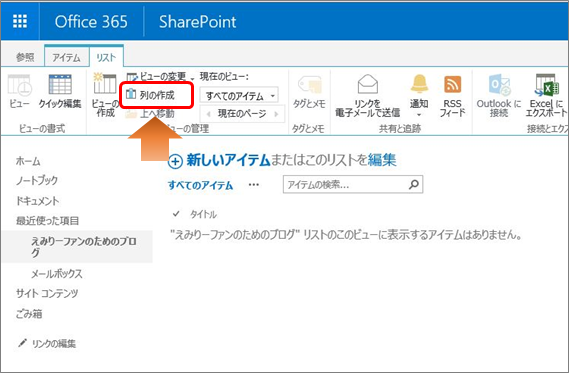Click the タイトル column header

point(203,214)
